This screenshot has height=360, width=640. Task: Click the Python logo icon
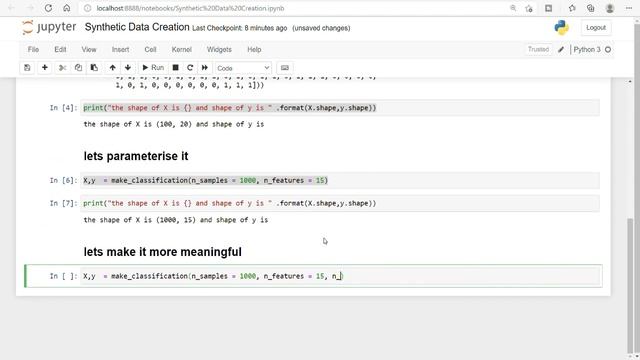click(562, 28)
